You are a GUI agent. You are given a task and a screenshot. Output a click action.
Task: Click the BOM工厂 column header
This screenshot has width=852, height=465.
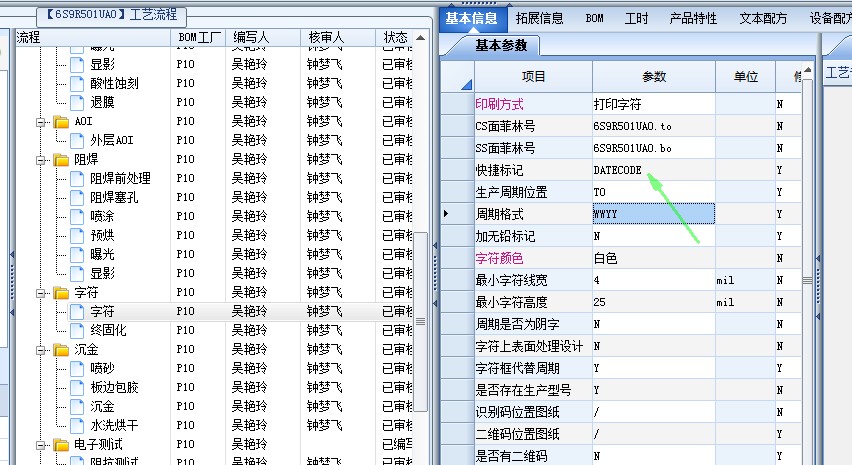[x=199, y=37]
